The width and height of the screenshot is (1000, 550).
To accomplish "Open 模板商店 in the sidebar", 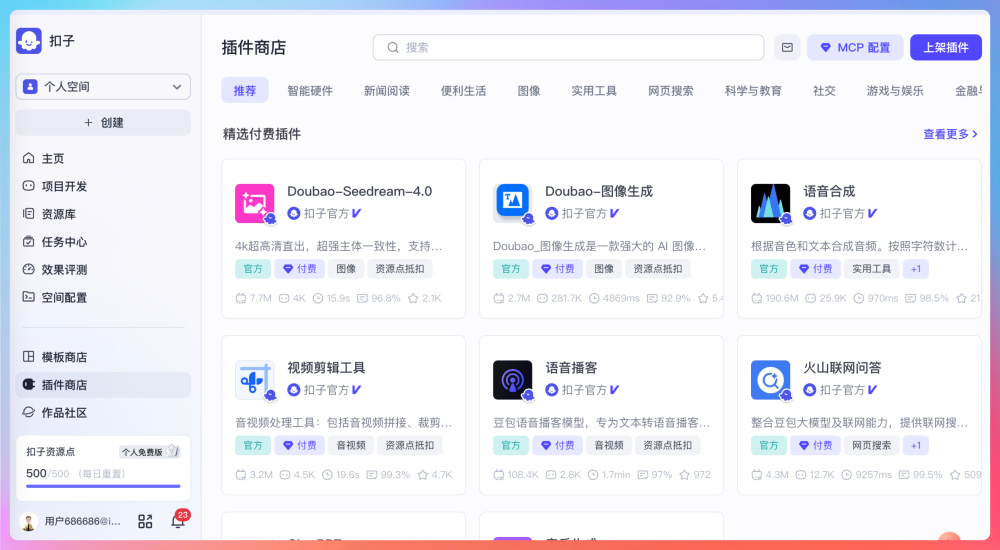I will [x=64, y=357].
